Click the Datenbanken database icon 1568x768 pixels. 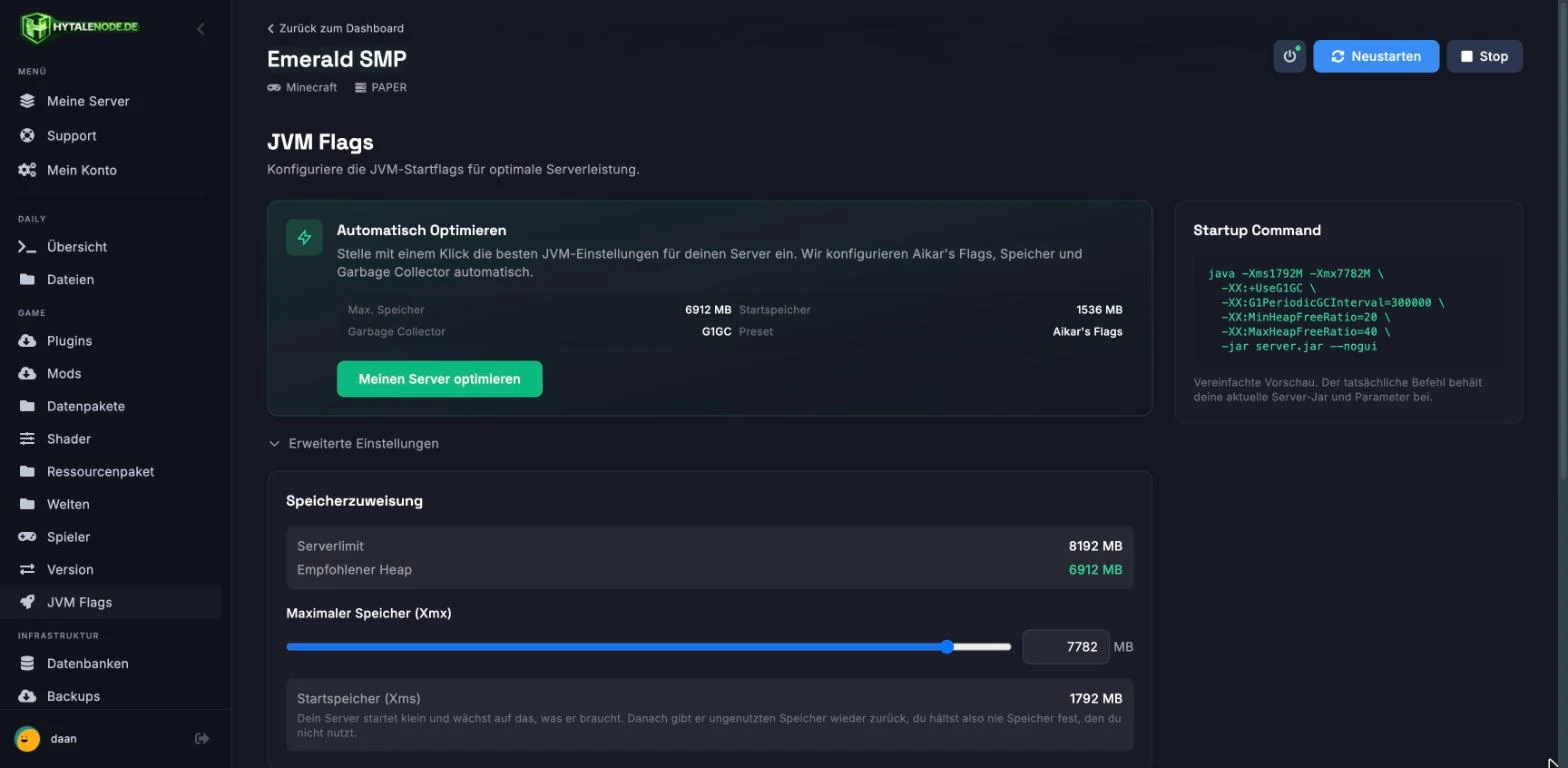27,664
